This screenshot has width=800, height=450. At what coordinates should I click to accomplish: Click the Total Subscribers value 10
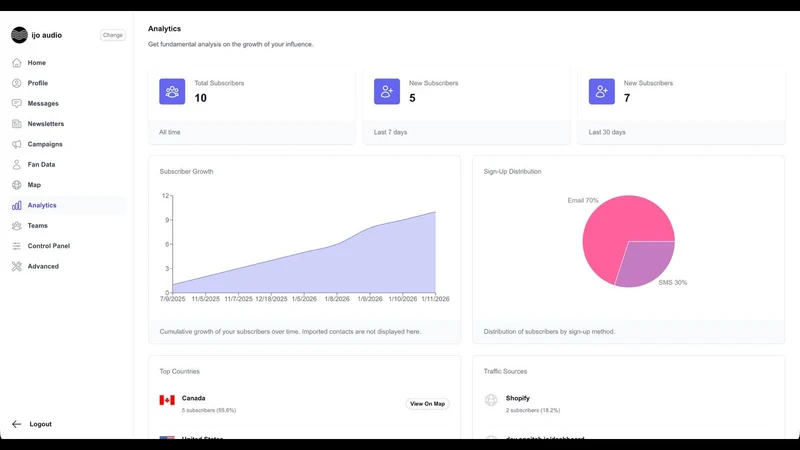coord(201,98)
